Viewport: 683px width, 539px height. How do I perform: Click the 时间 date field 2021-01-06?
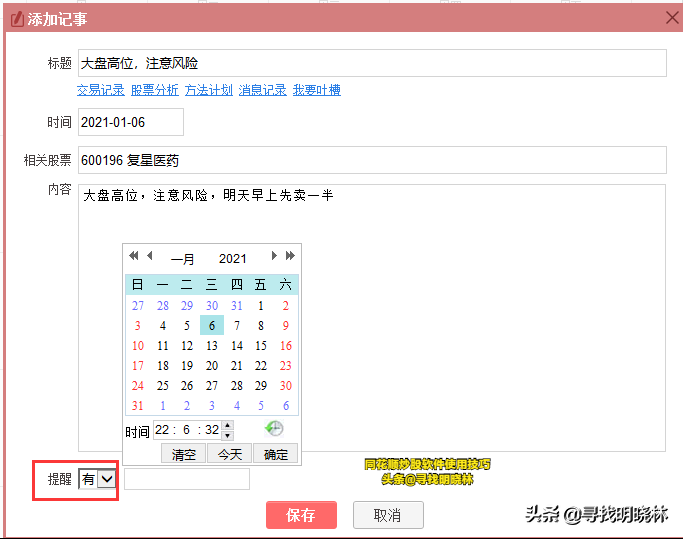click(131, 122)
